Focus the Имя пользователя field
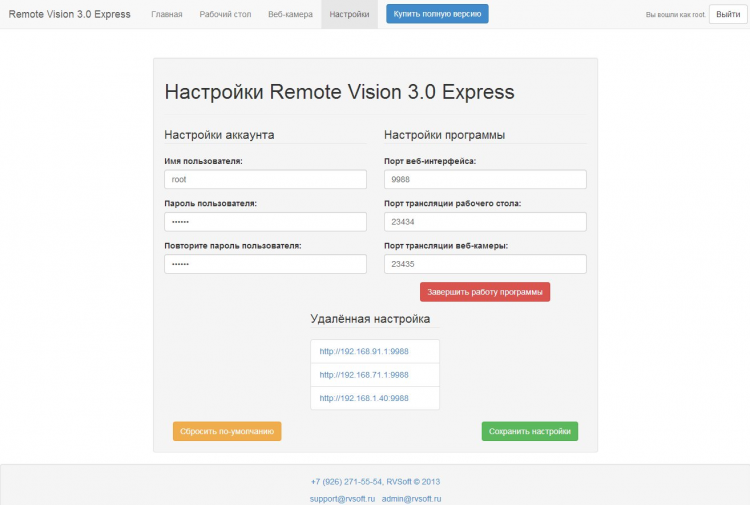Viewport: 750px width, 505px height. pyautogui.click(x=265, y=179)
